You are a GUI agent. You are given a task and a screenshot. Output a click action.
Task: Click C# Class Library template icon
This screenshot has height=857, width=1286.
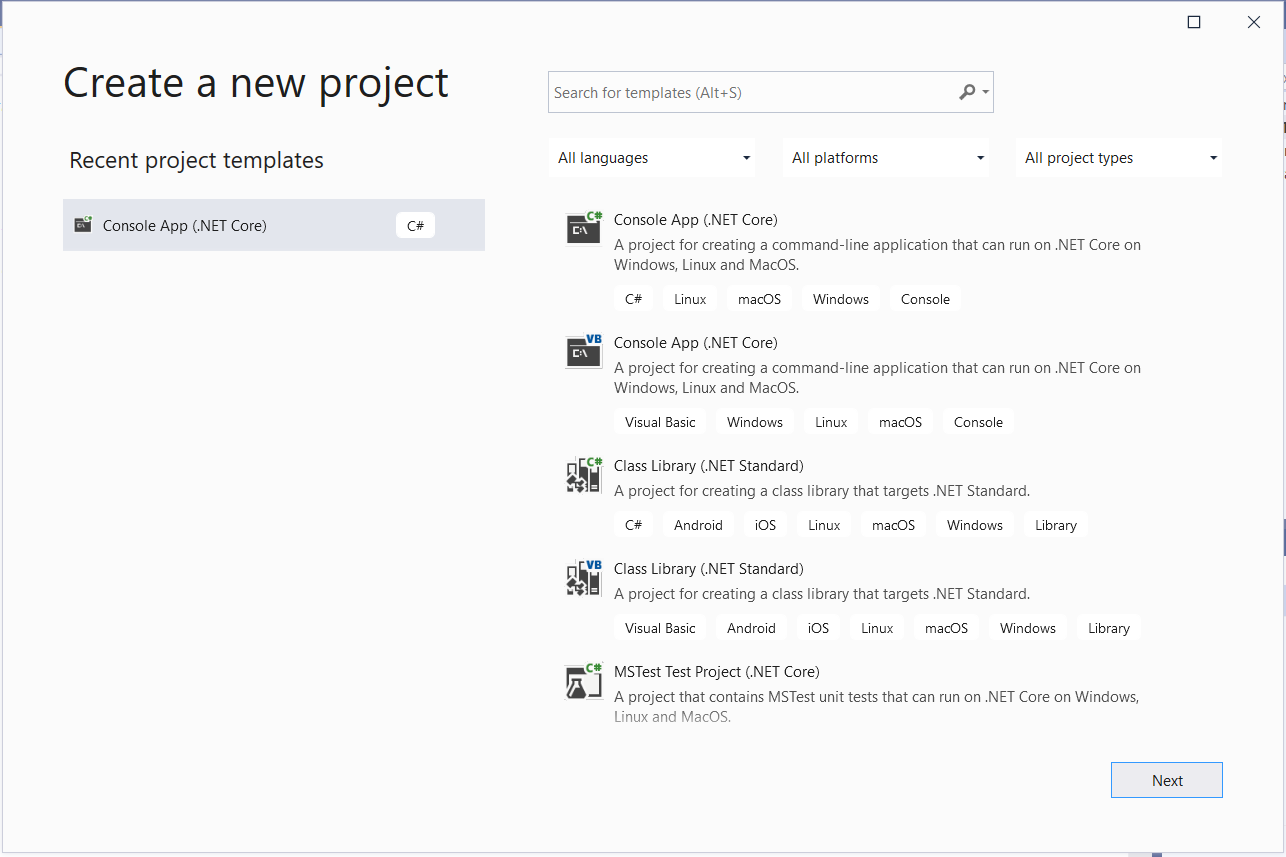pos(584,475)
